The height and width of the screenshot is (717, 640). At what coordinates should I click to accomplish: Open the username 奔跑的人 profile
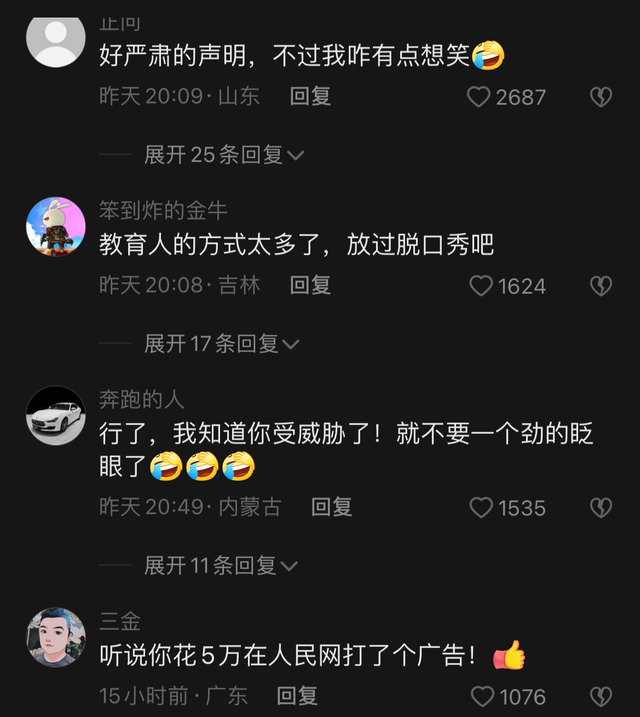pyautogui.click(x=142, y=399)
